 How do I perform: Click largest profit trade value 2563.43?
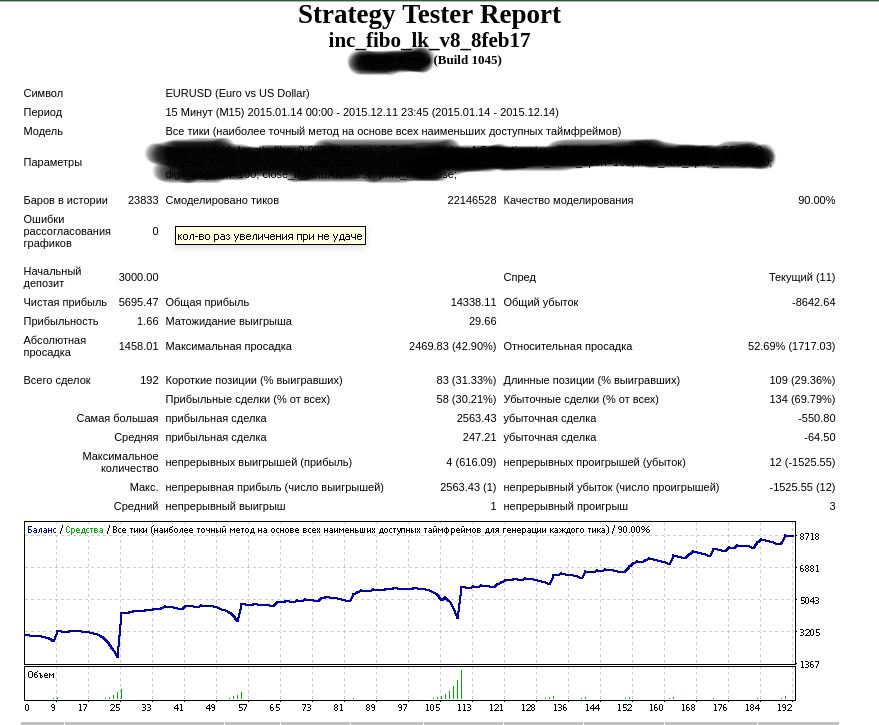coord(476,418)
